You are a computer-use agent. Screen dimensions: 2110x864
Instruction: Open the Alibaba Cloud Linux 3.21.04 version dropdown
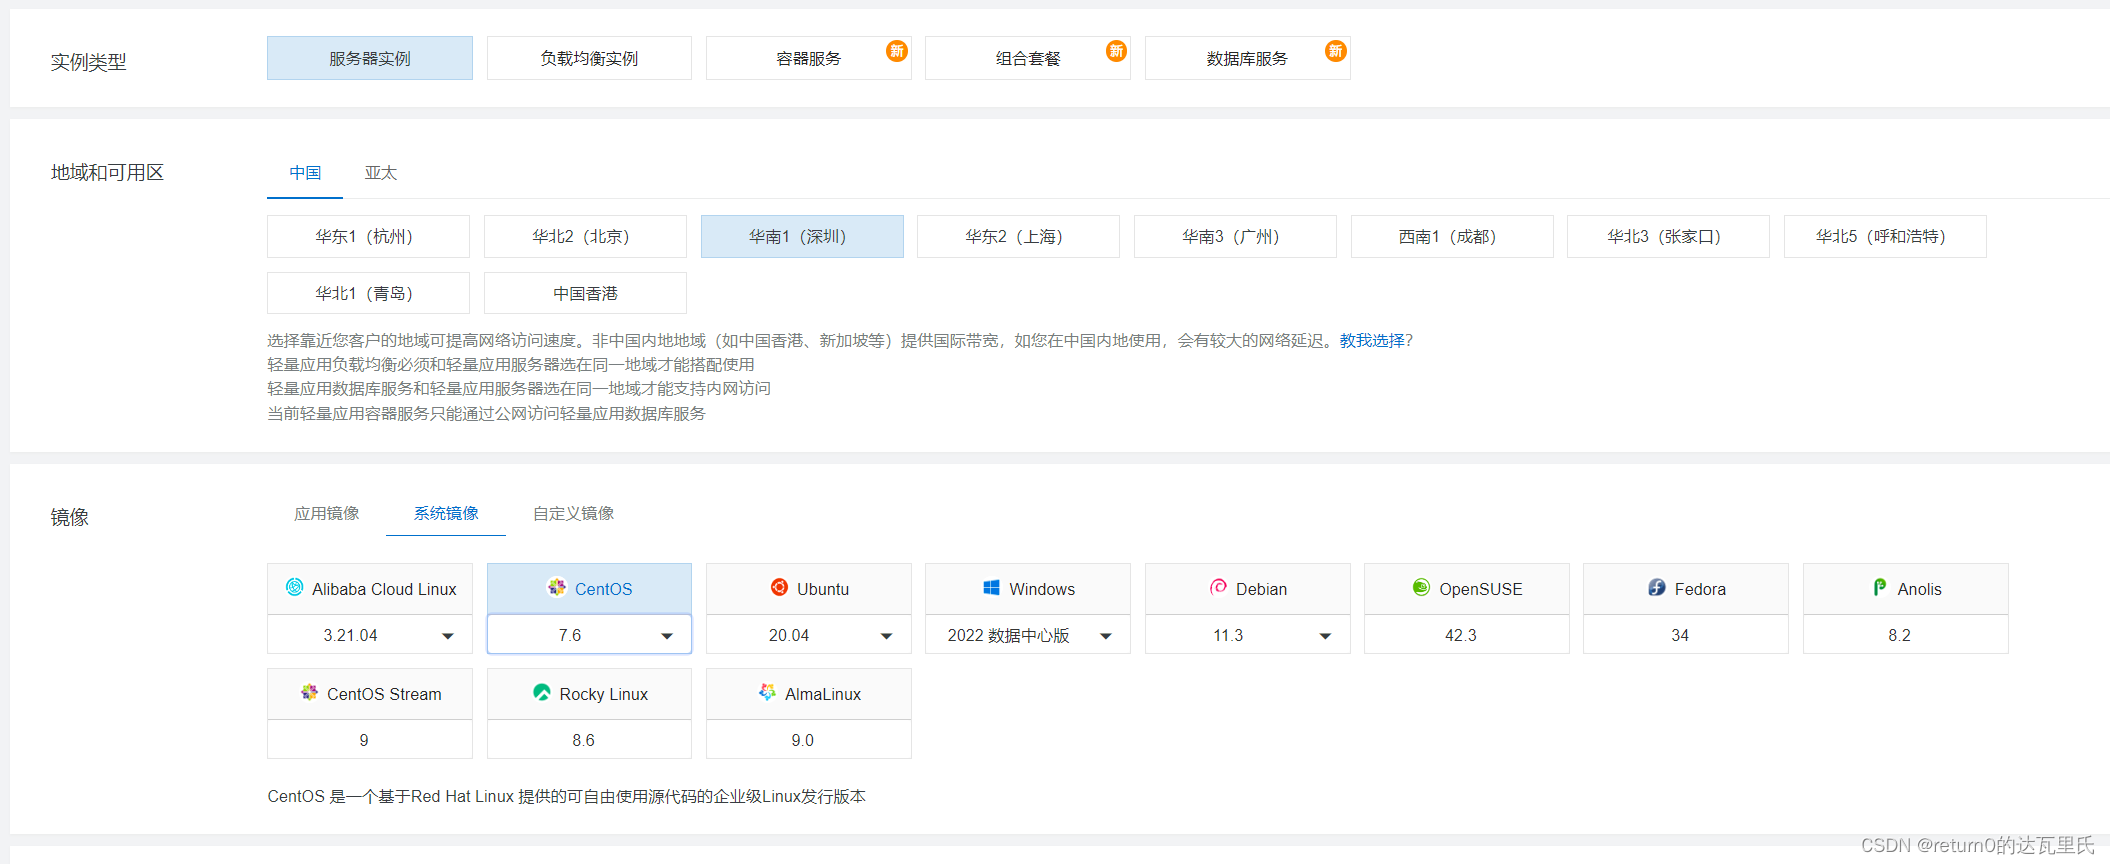(370, 635)
